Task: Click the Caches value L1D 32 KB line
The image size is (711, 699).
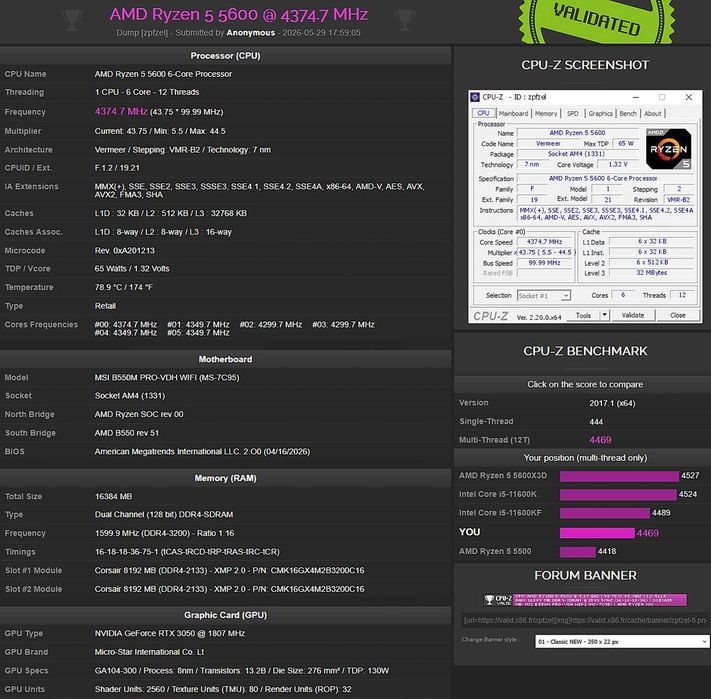Action: (171, 213)
